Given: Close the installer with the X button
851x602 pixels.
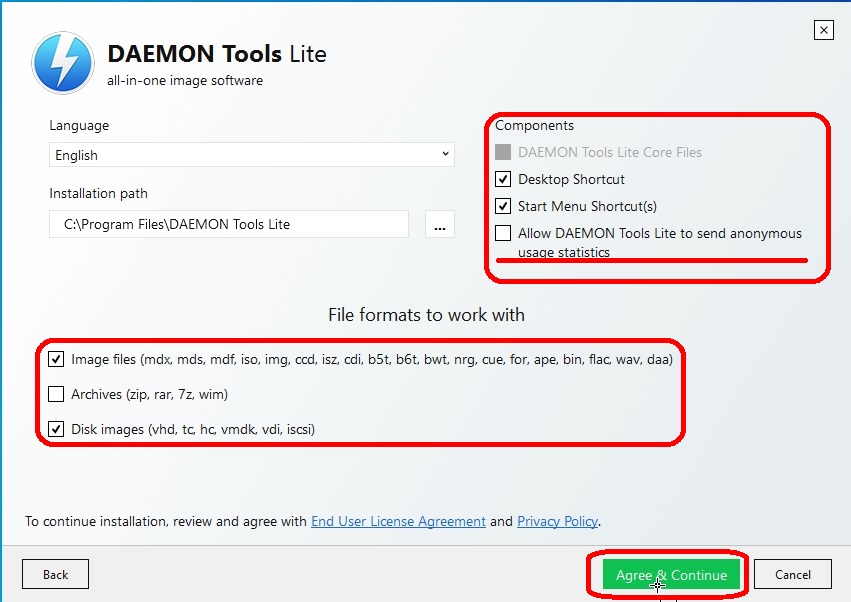Looking at the screenshot, I should [823, 30].
